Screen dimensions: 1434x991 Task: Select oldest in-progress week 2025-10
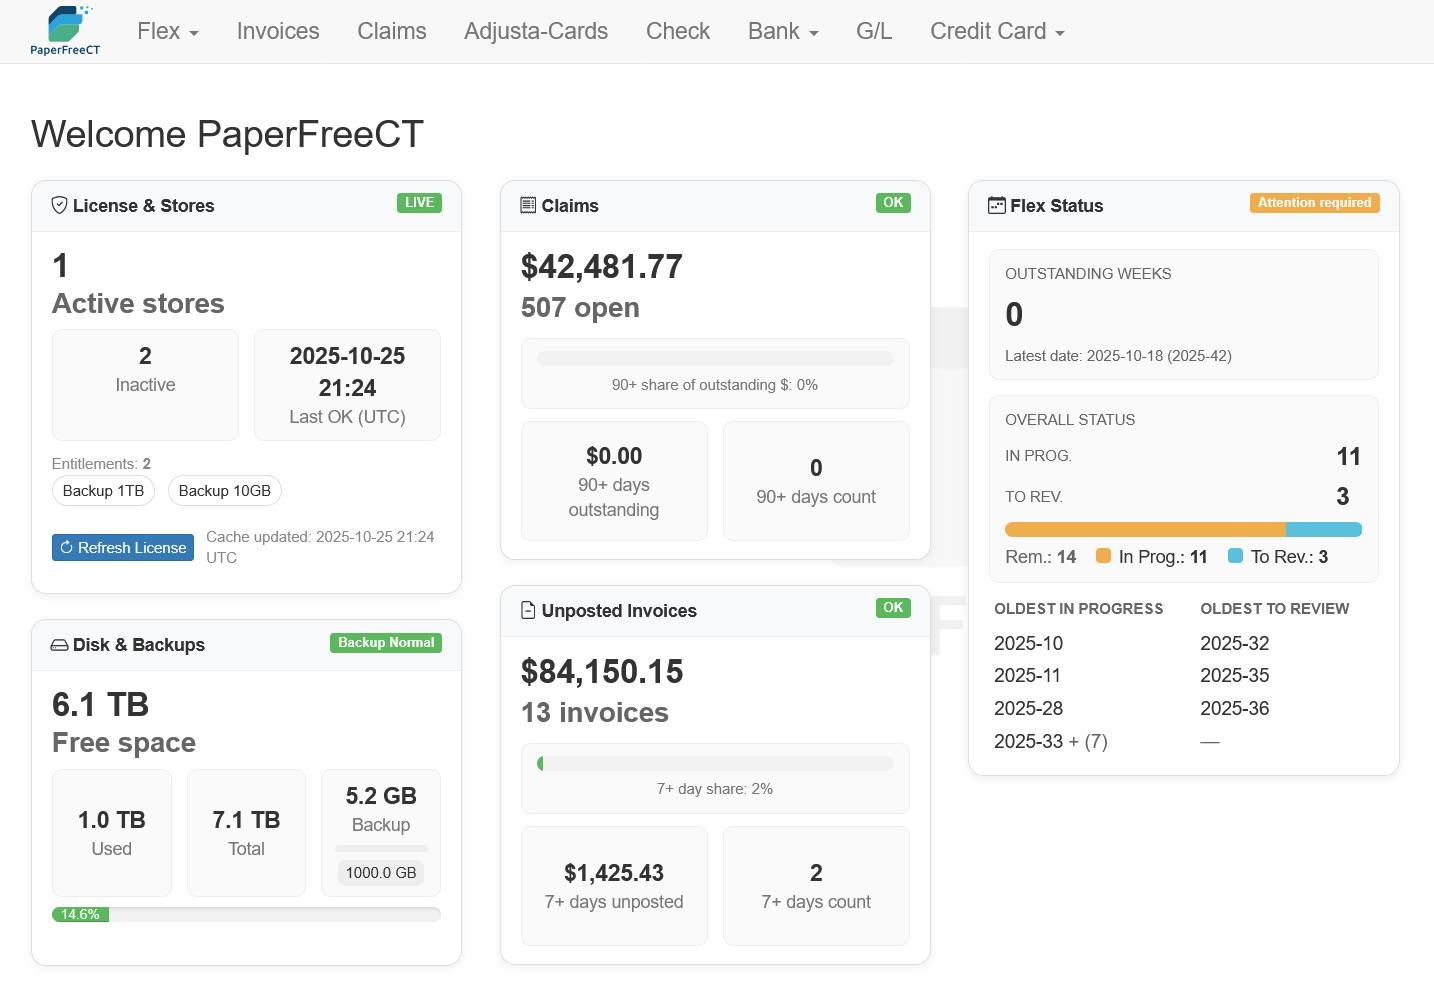click(1028, 643)
